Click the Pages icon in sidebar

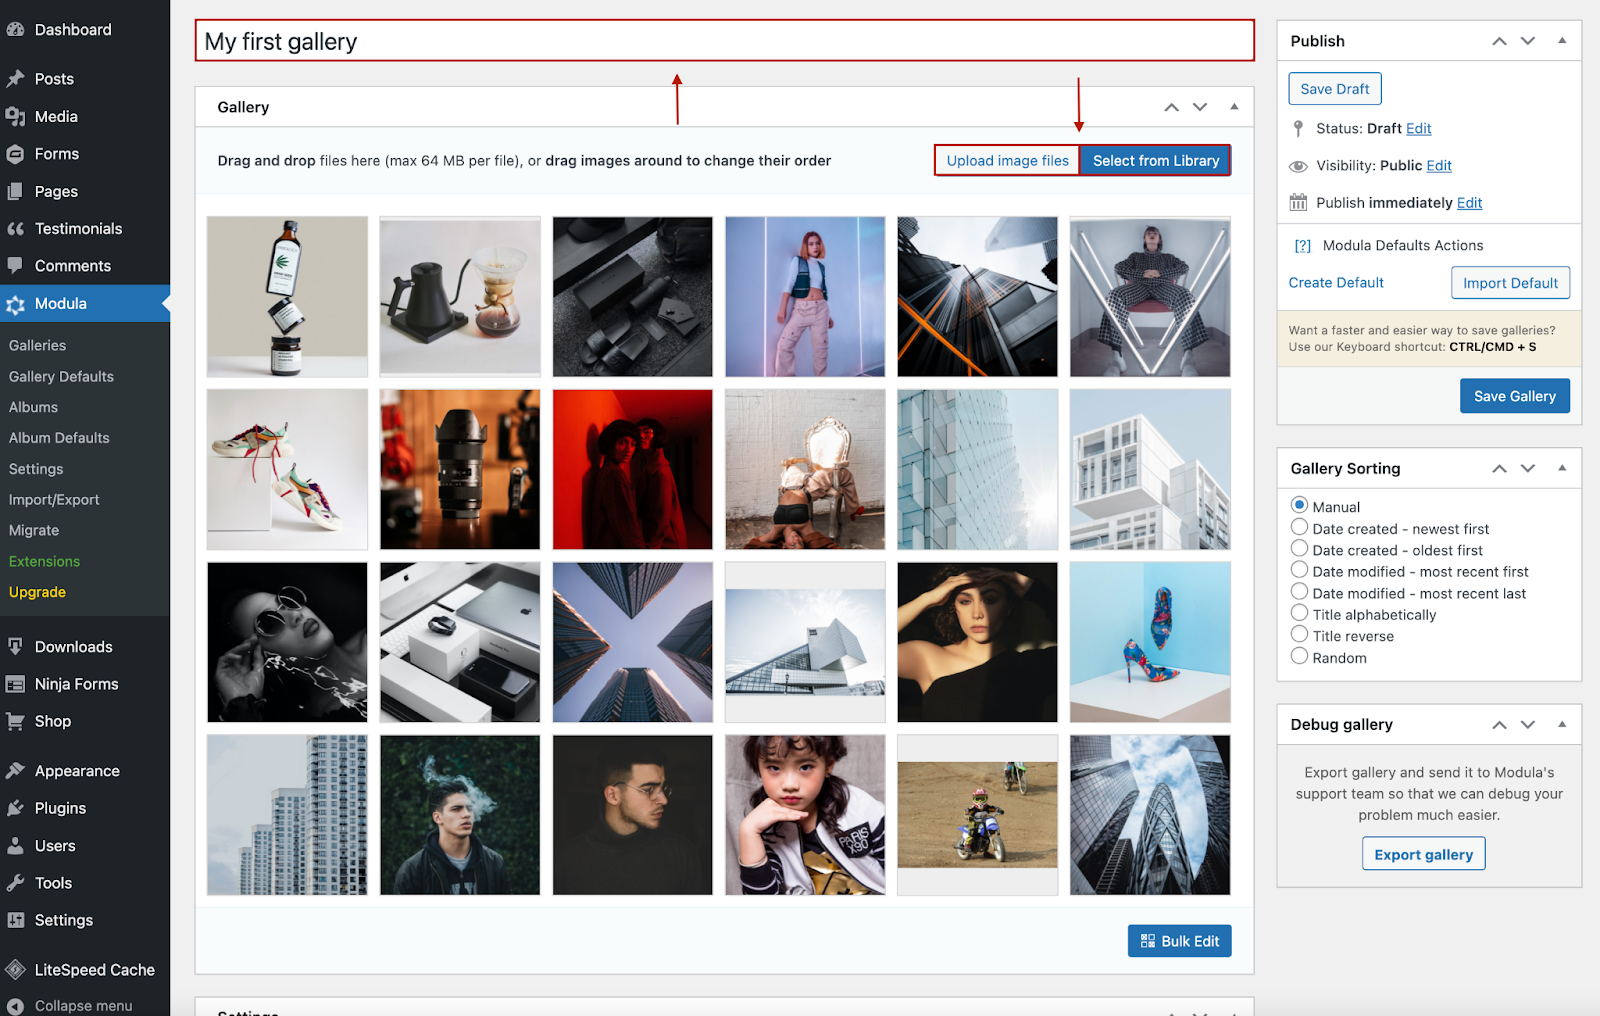coord(15,191)
